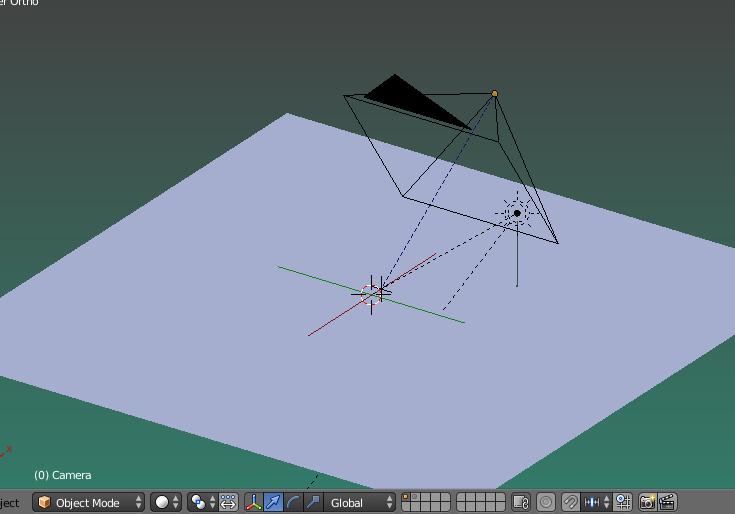Click the first active layer button
735x514 pixels.
pos(406,497)
